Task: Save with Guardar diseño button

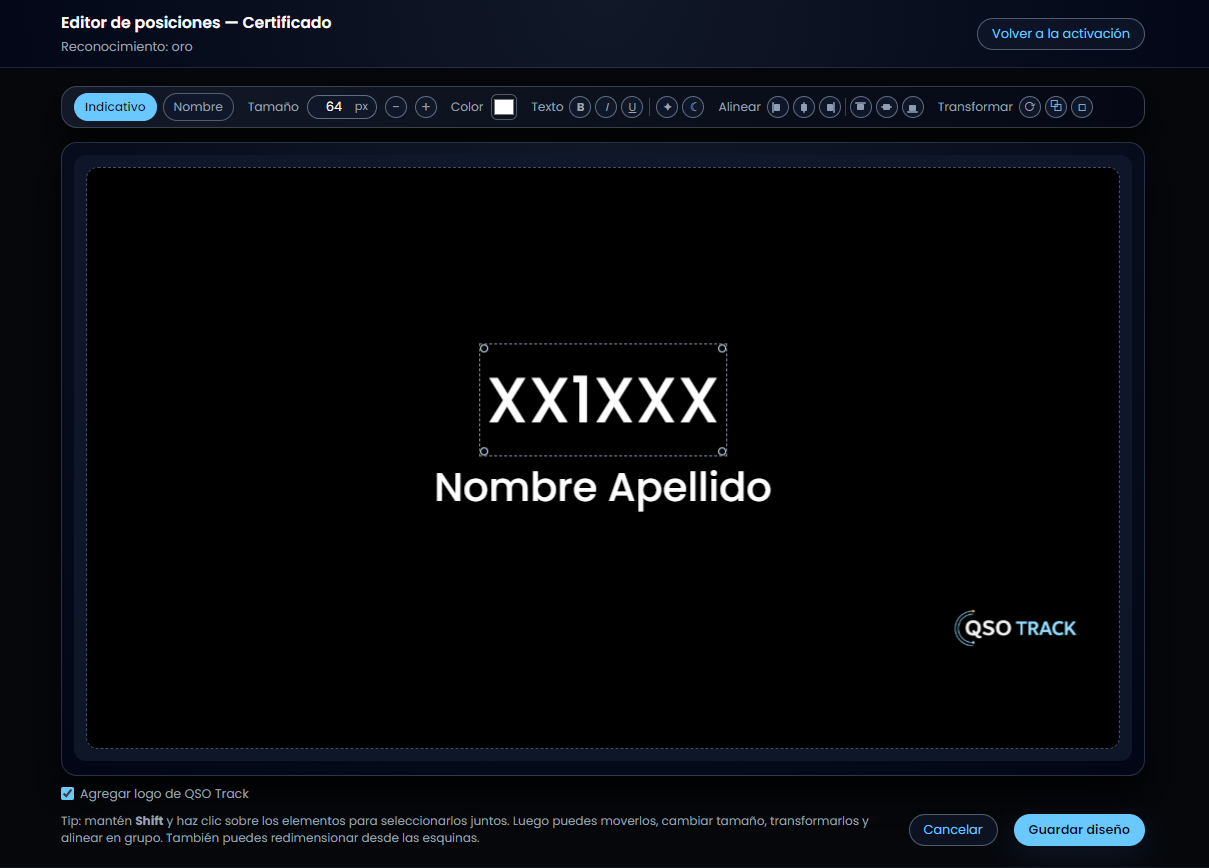Action: [x=1079, y=830]
